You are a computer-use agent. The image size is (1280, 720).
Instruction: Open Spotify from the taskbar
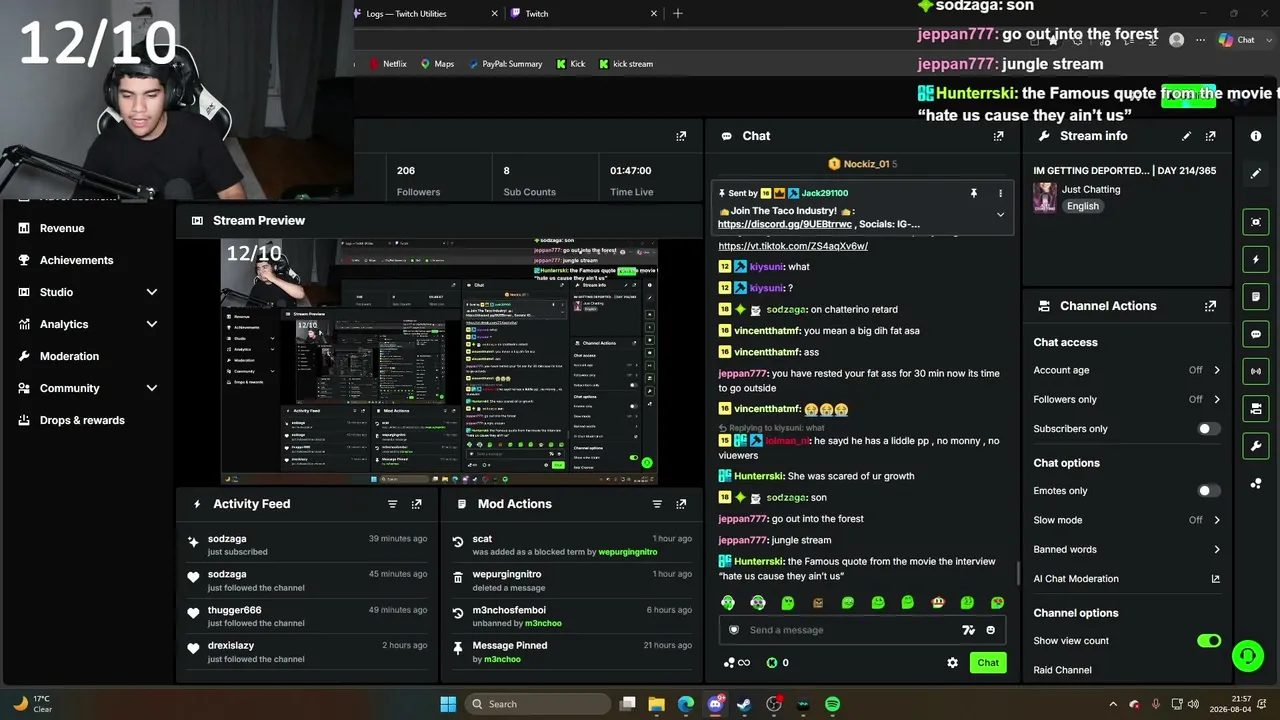click(x=832, y=704)
